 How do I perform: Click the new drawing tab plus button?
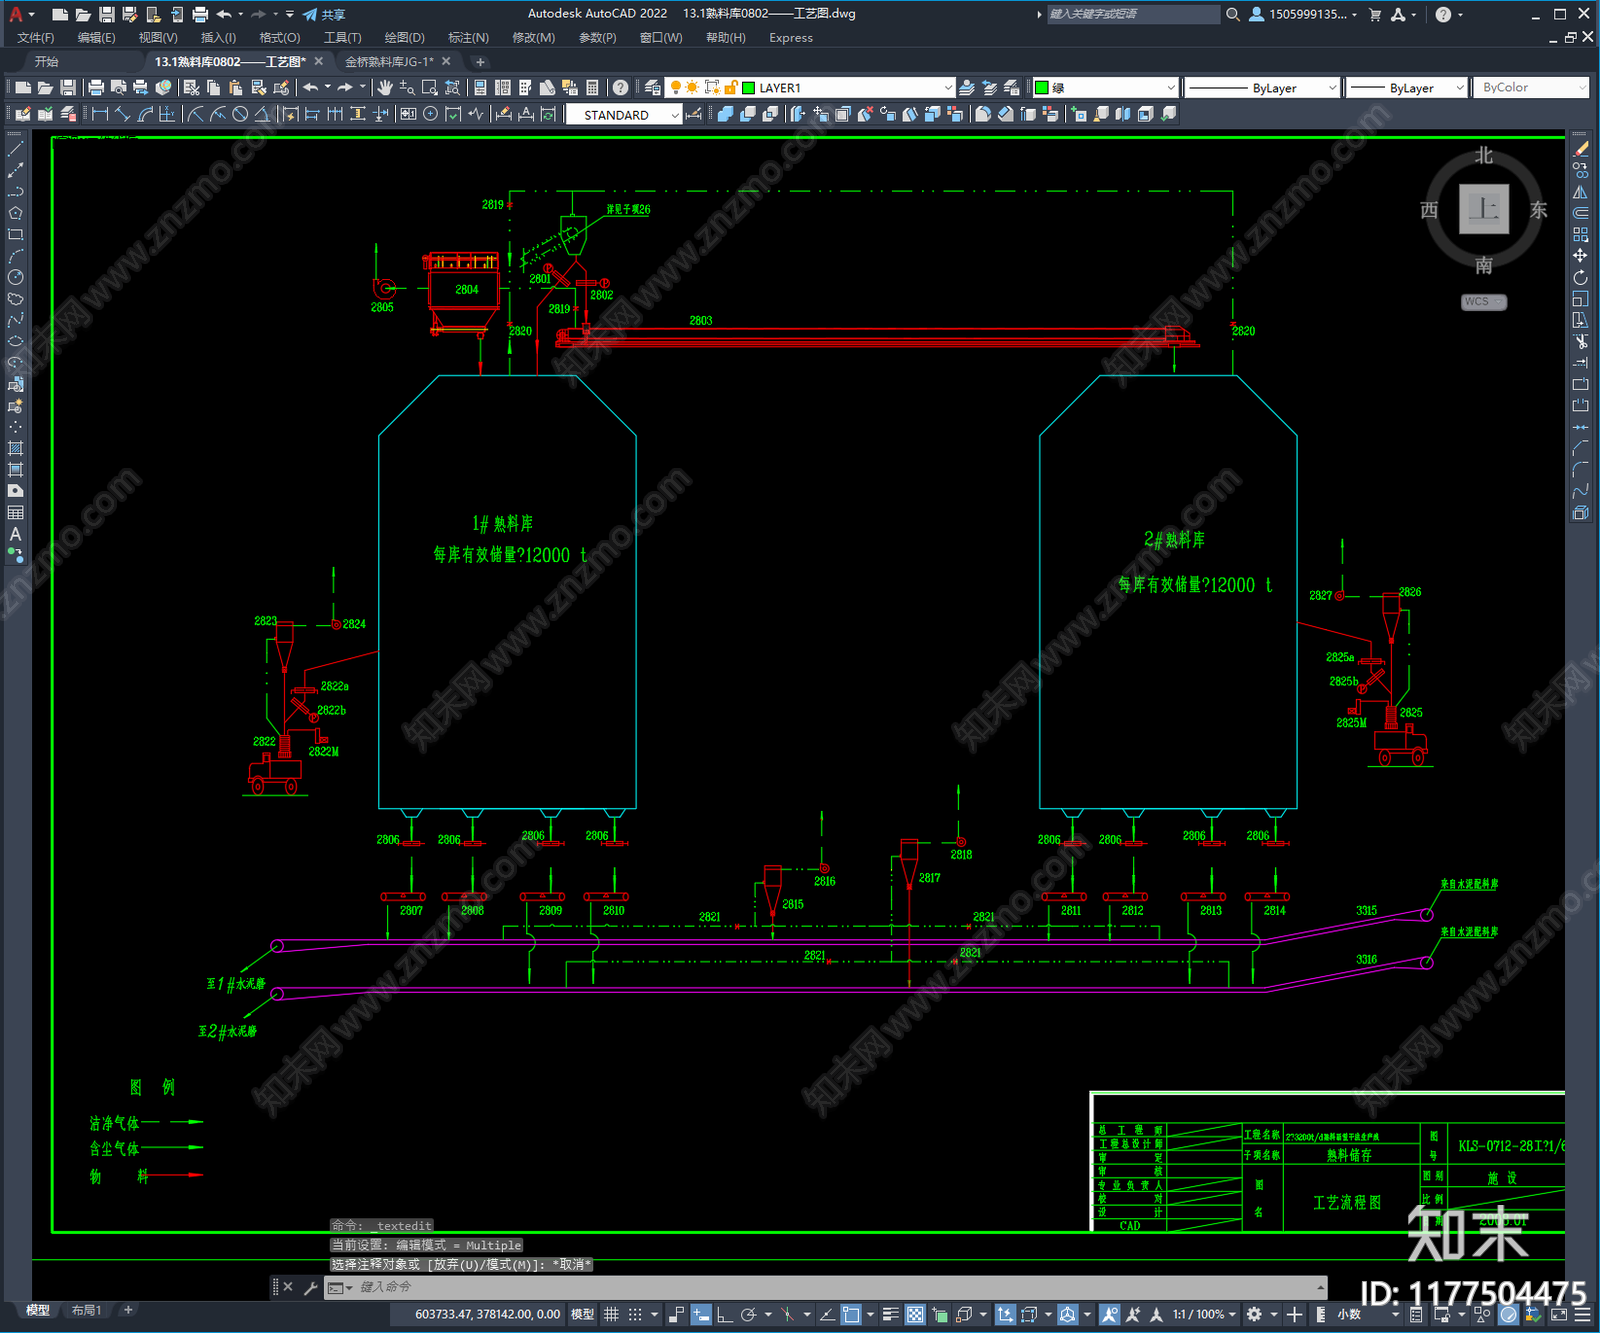(x=480, y=62)
